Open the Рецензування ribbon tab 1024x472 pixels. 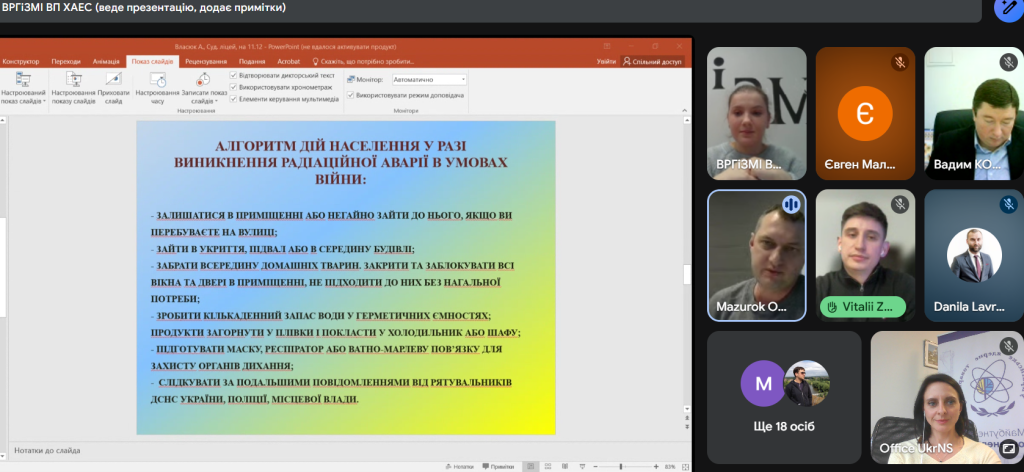205,61
